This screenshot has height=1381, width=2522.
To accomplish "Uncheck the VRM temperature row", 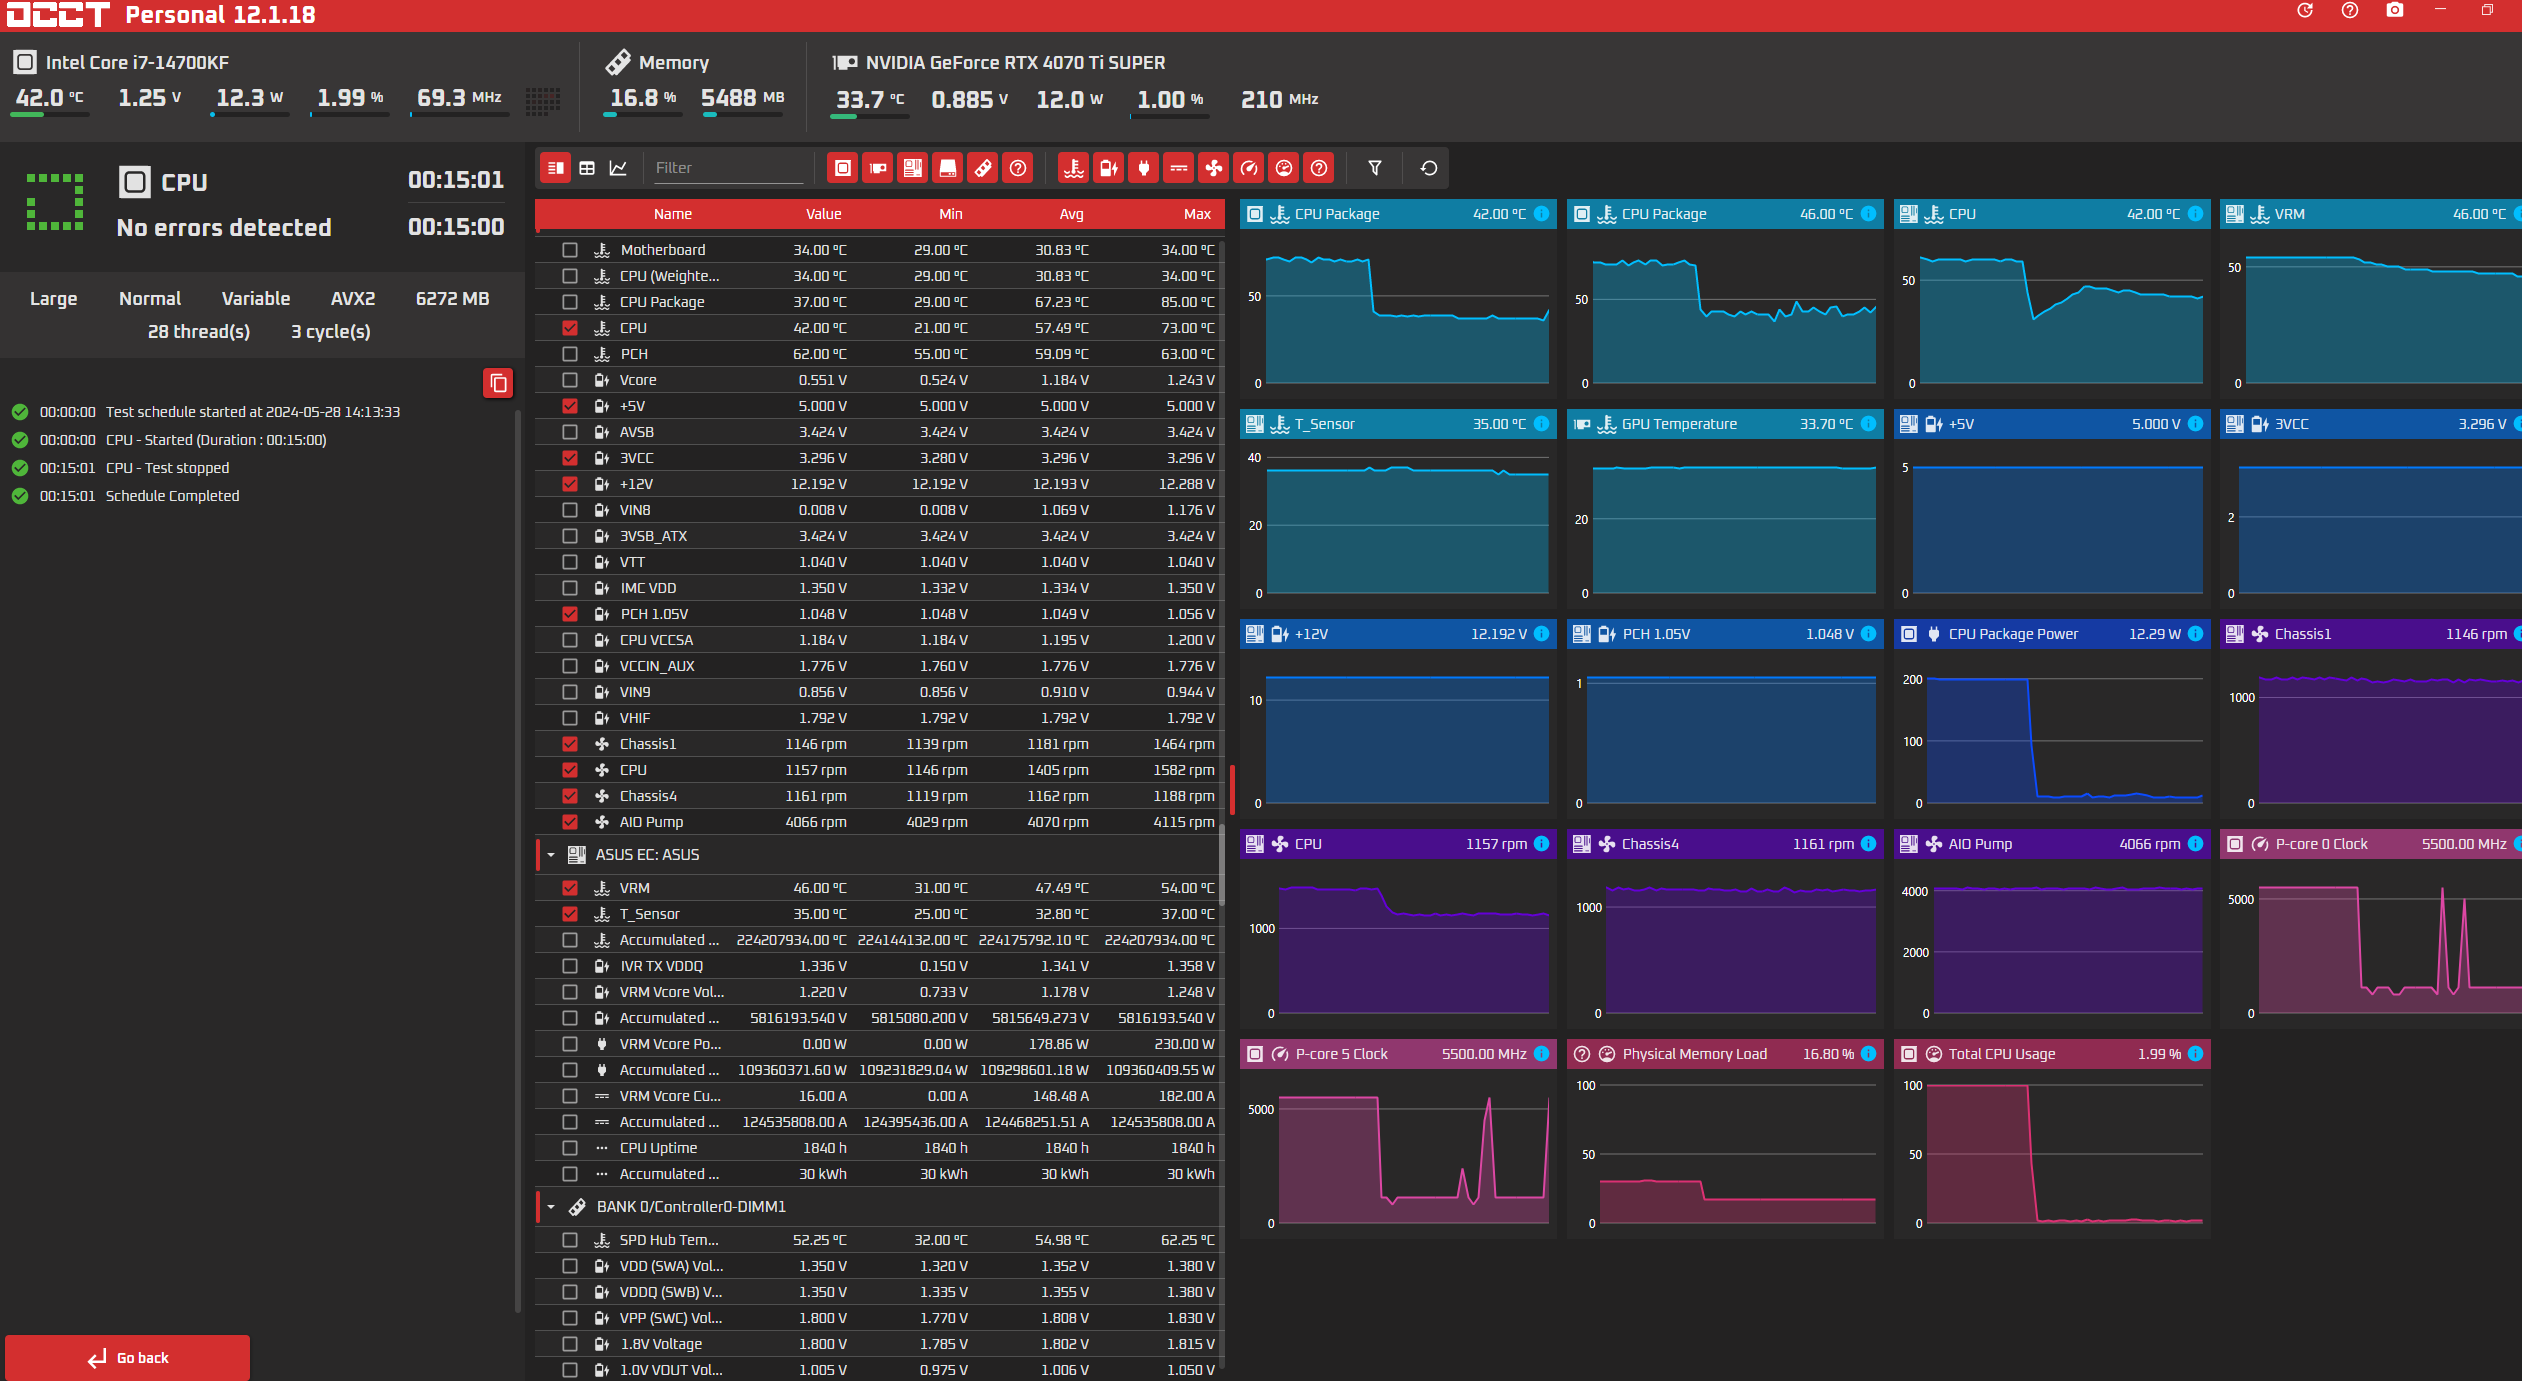I will coord(570,888).
